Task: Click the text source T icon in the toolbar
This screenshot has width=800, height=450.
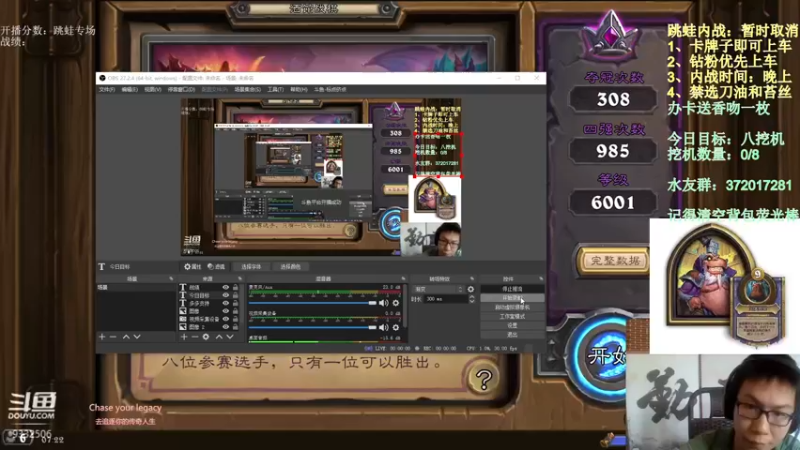Action: pyautogui.click(x=102, y=267)
